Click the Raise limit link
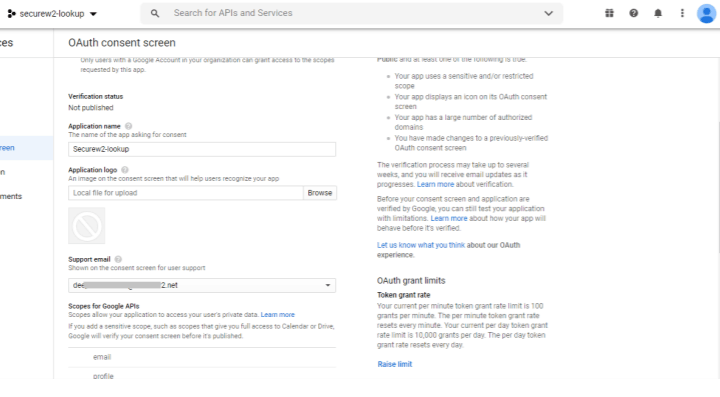This screenshot has width=720, height=397. (395, 364)
